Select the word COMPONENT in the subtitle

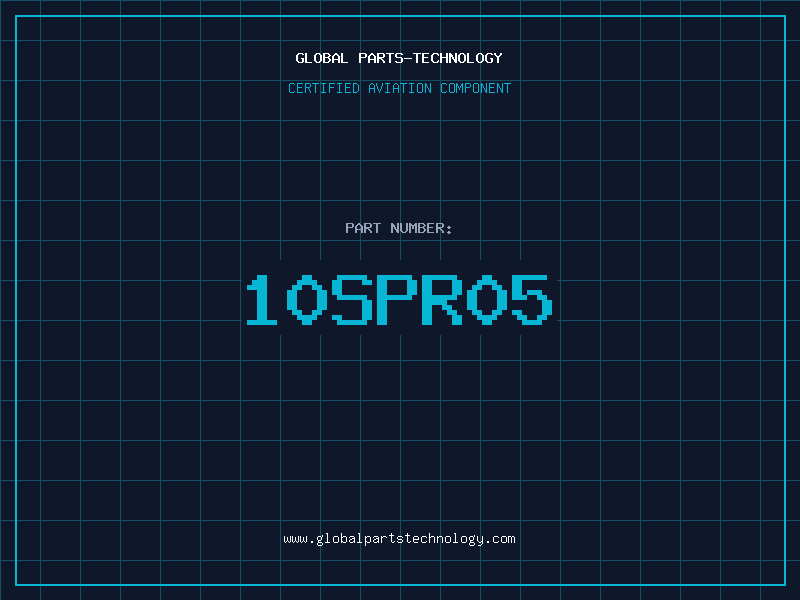[475, 88]
